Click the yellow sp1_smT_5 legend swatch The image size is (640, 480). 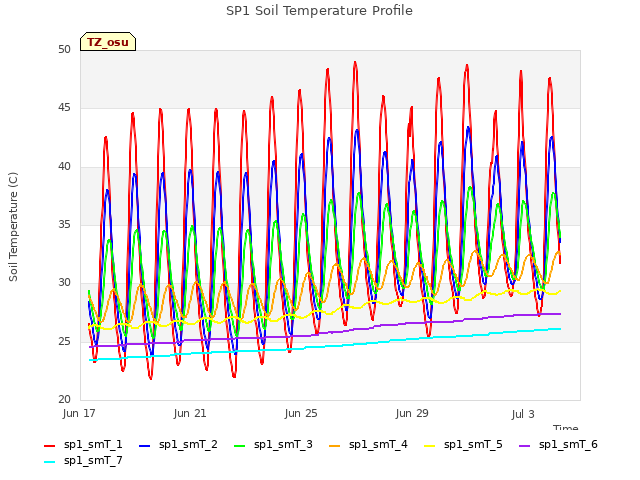click(429, 446)
